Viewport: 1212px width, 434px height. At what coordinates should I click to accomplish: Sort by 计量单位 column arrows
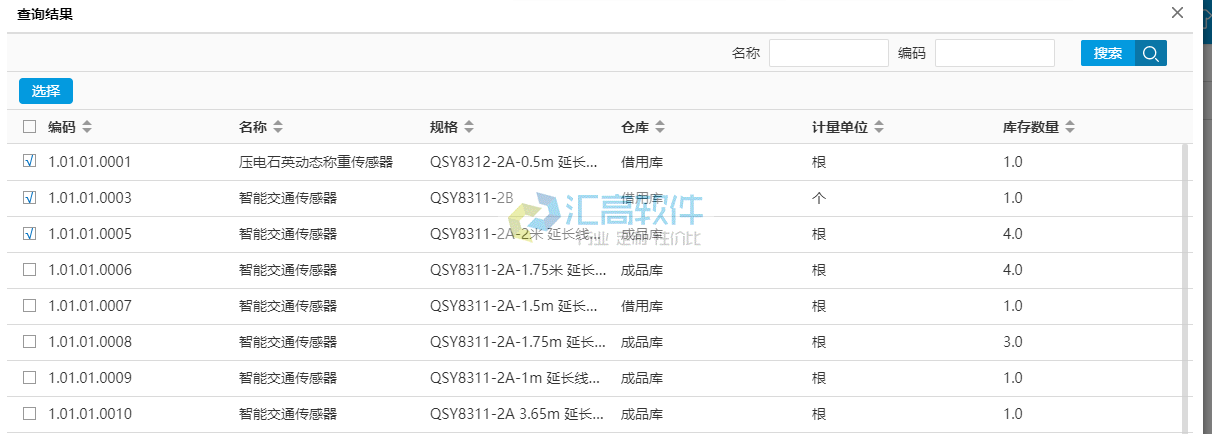click(x=879, y=127)
